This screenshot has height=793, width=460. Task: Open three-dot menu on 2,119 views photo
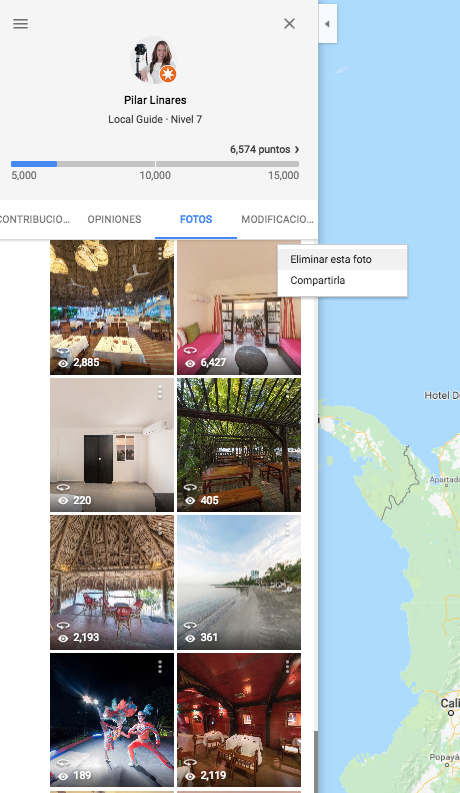287,667
